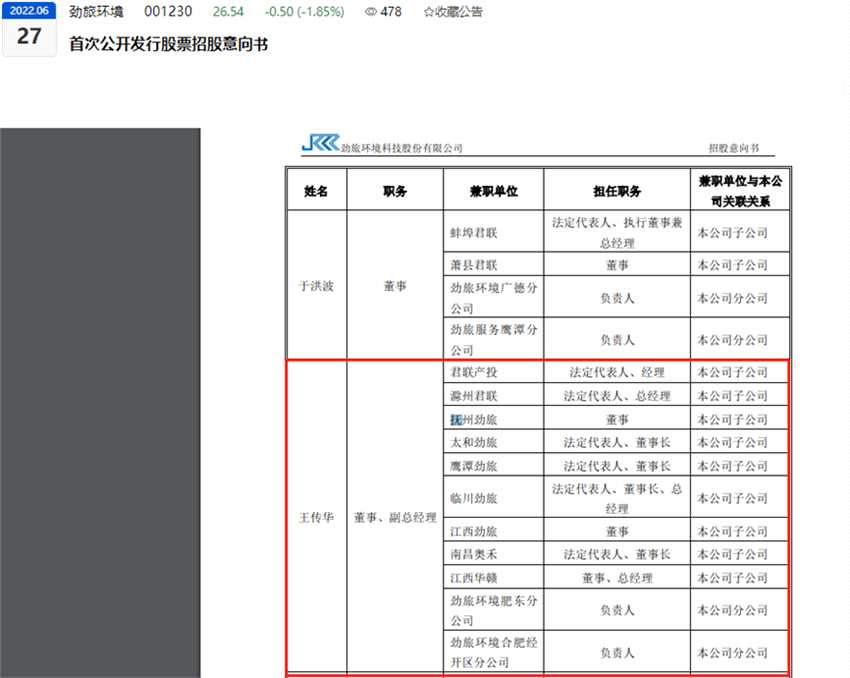
Task: Click the 董事、总经理 cell in 江西华赣 row
Action: pos(617,578)
